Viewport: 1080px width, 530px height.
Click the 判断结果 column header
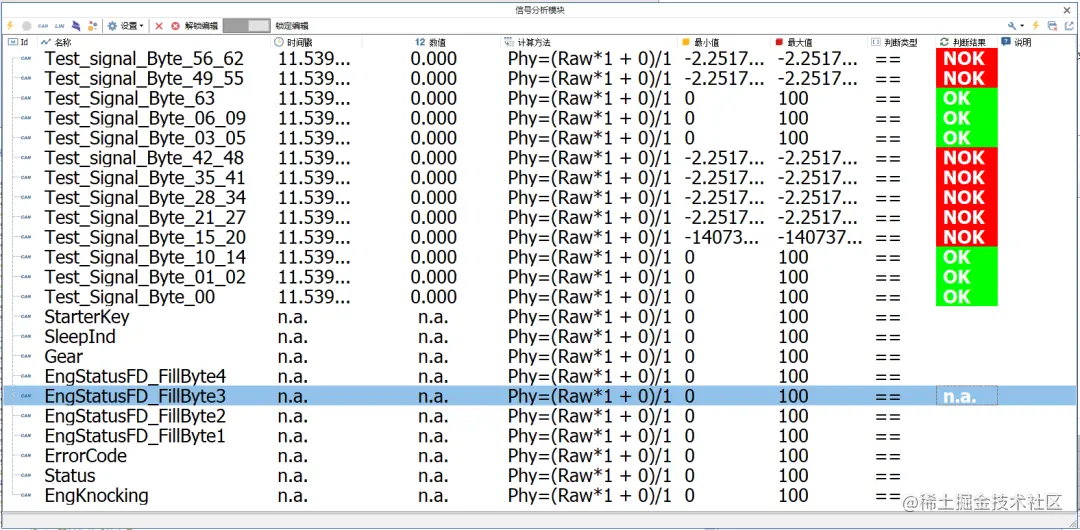(966, 42)
